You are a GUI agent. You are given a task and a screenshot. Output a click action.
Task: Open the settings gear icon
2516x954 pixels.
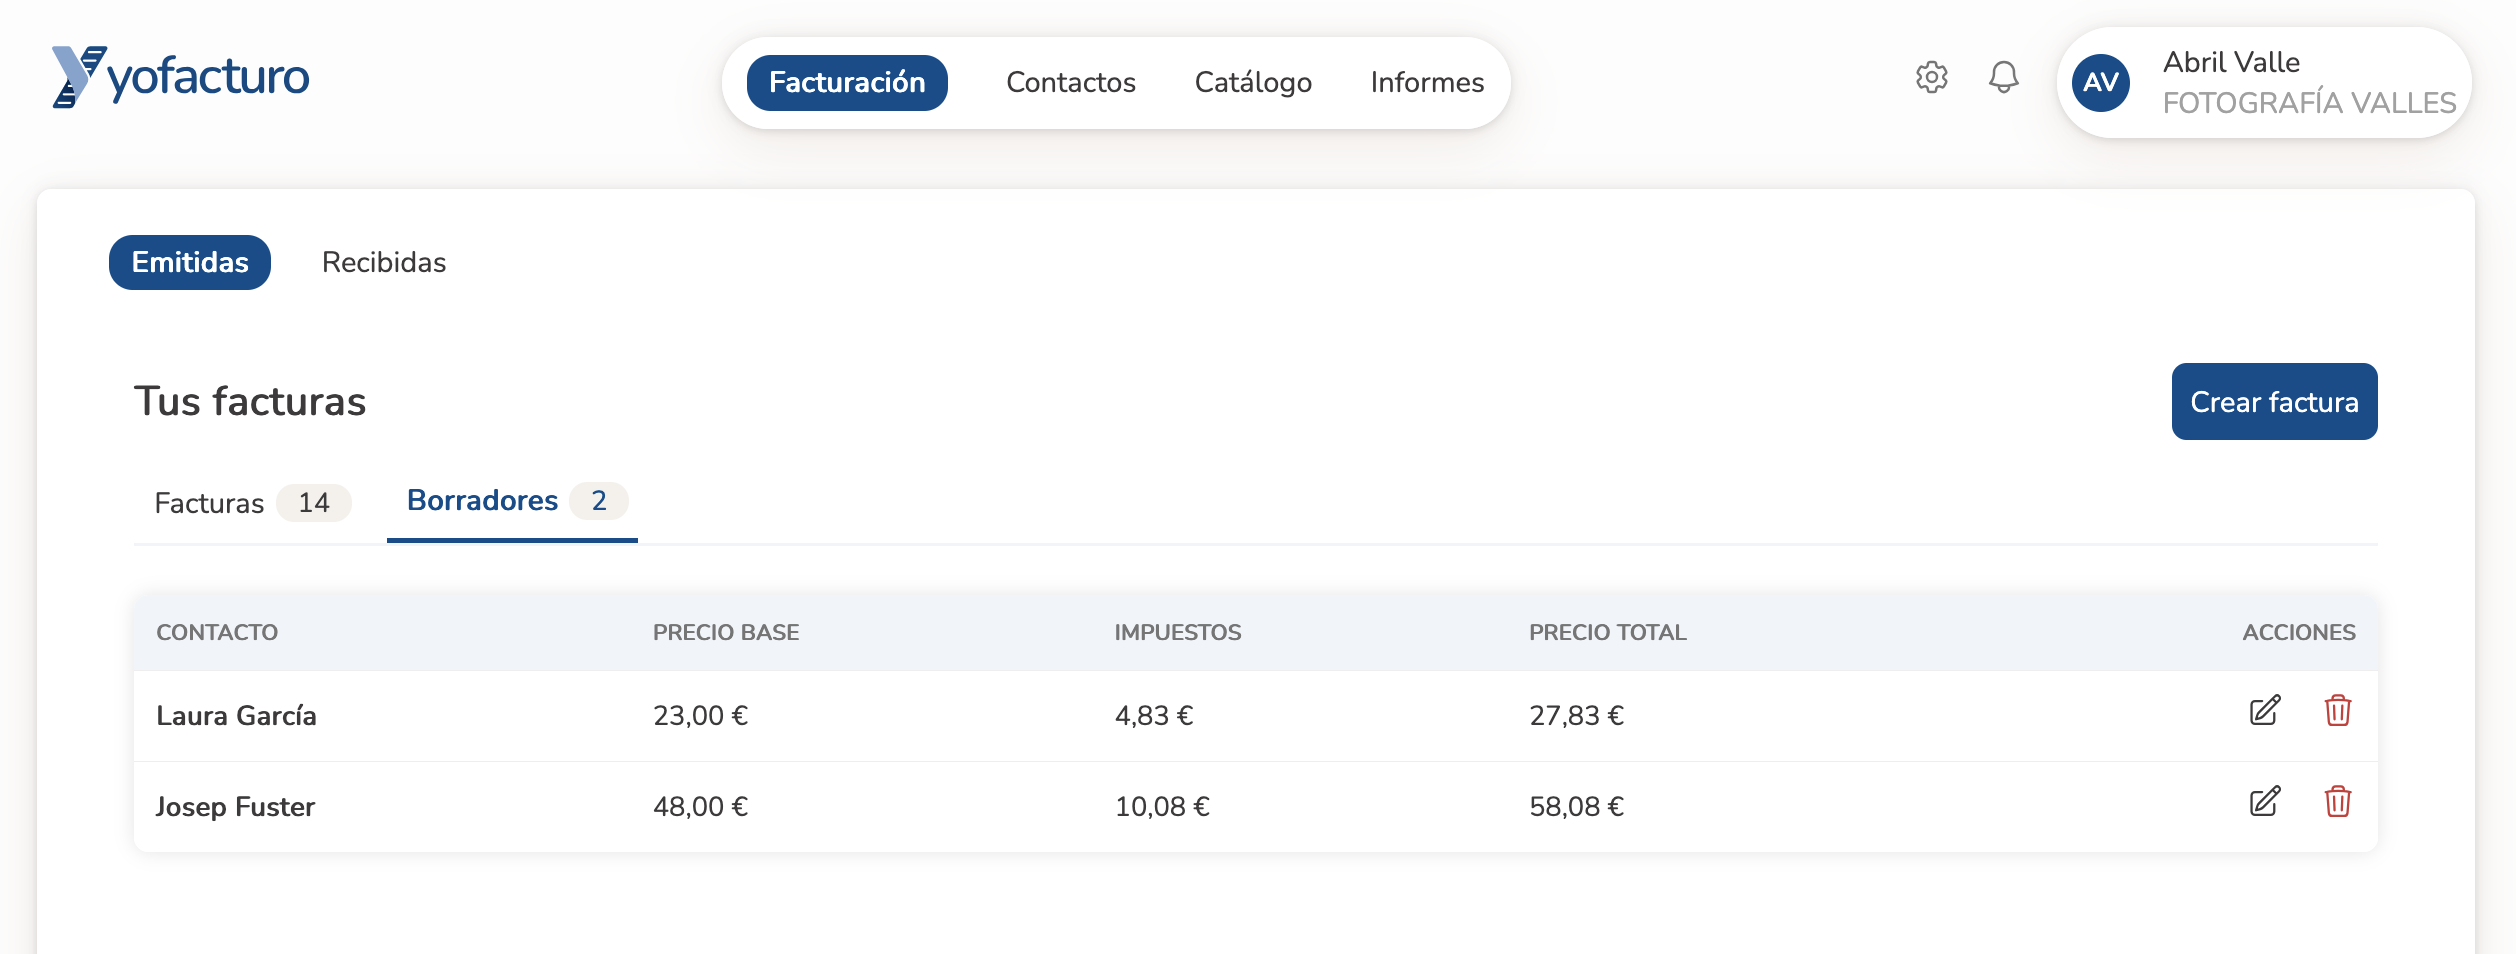[1931, 77]
